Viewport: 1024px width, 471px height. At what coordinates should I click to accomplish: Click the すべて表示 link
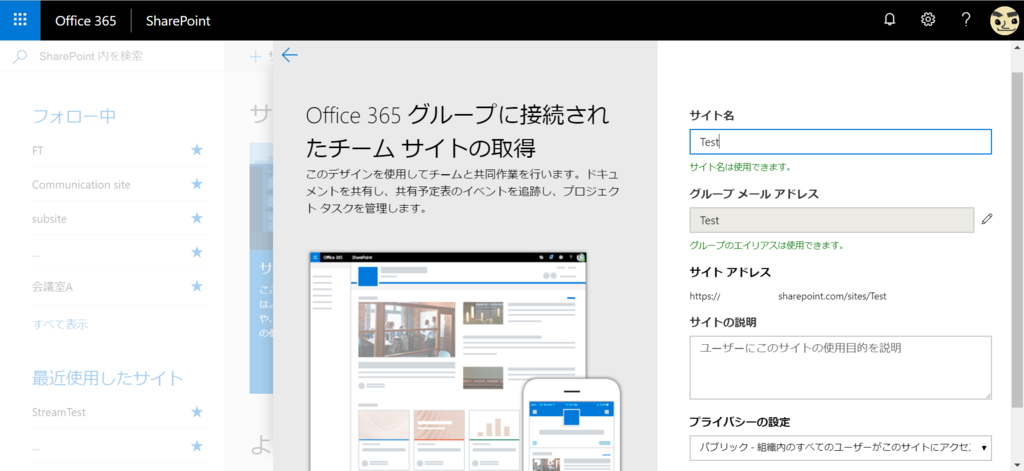59,324
